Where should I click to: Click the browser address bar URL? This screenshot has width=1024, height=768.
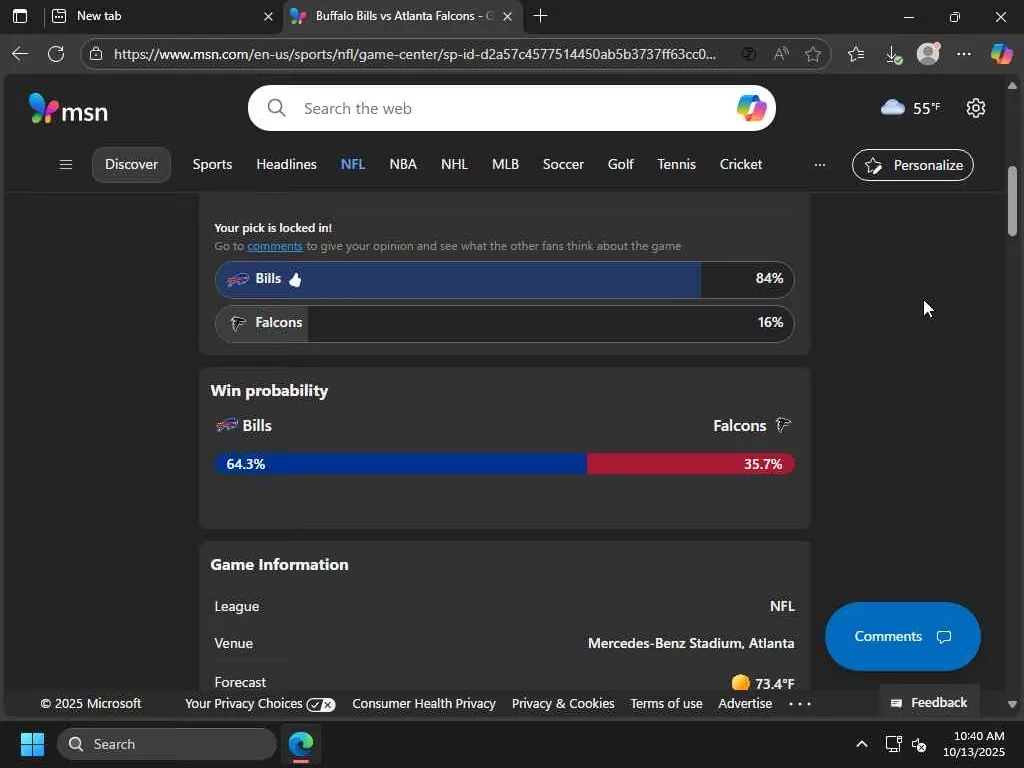(415, 54)
